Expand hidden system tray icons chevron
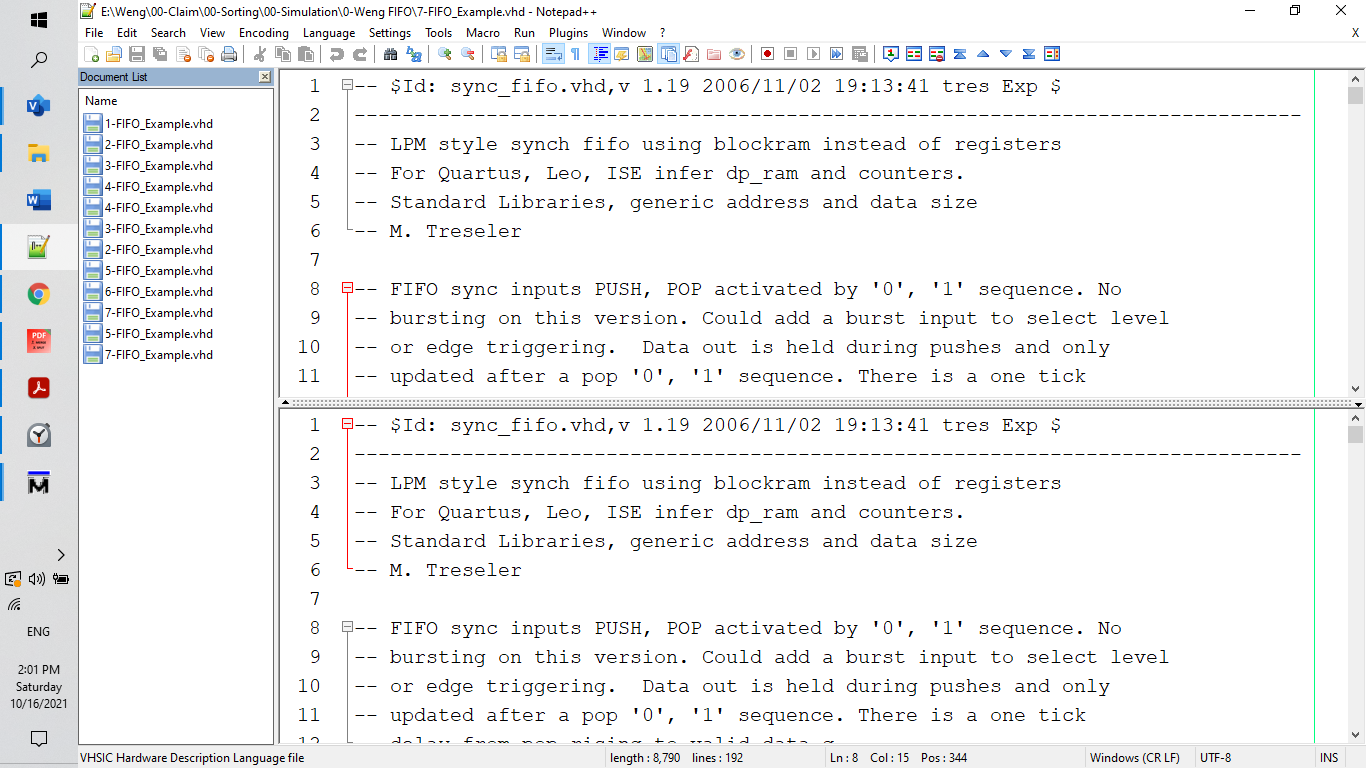Viewport: 1366px width, 768px height. point(60,555)
